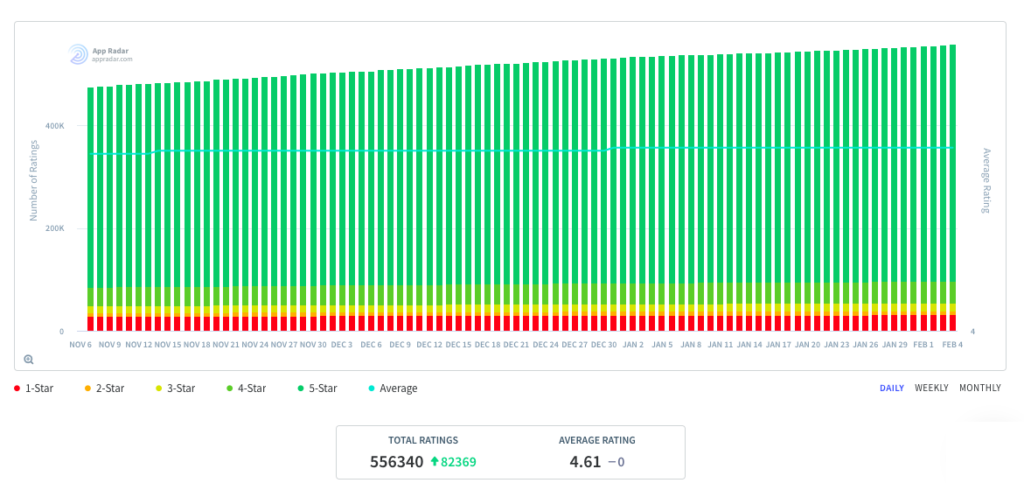Click the cyan Average legend dot

(372, 389)
